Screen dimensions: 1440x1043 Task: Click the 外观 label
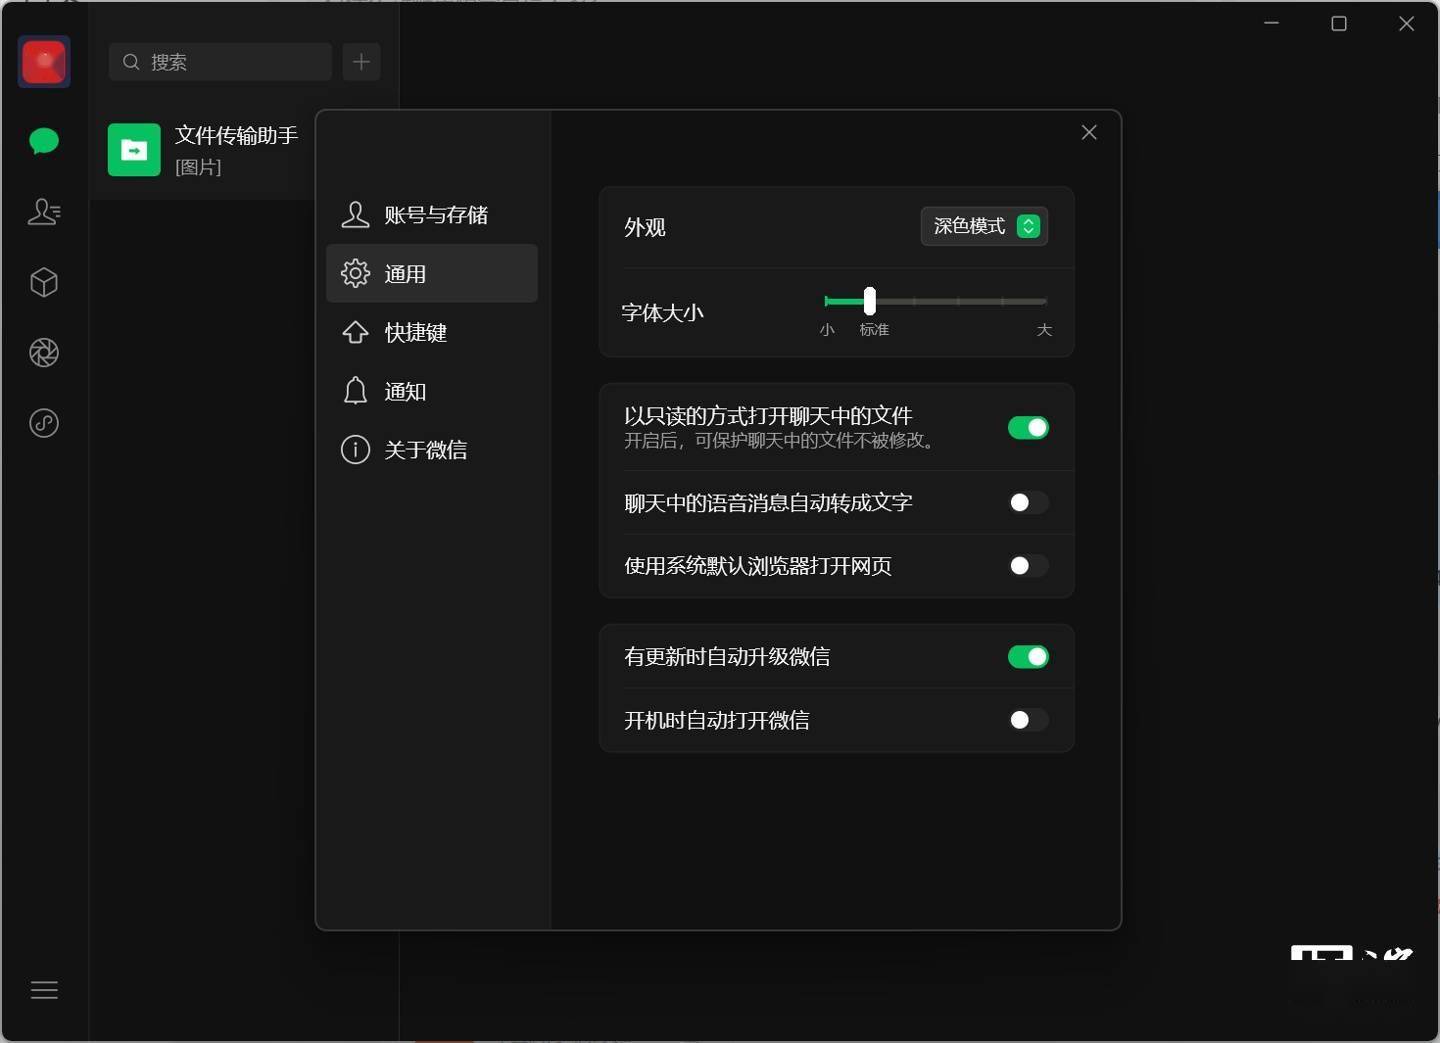click(x=645, y=227)
